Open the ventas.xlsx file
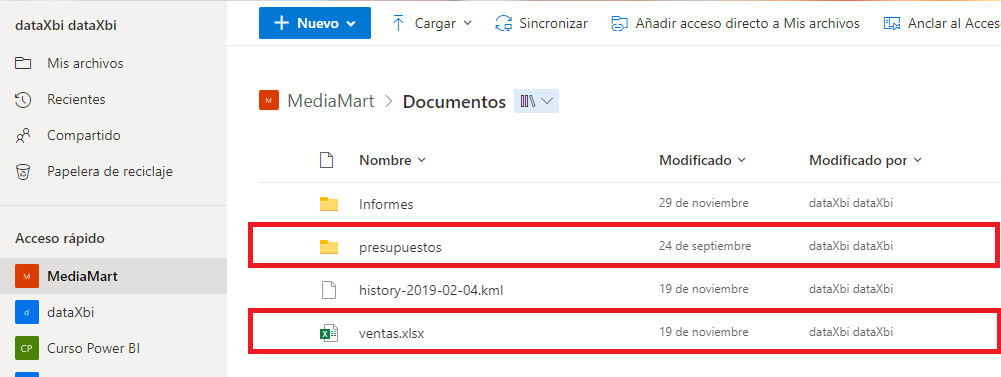Image resolution: width=1001 pixels, height=377 pixels. (x=391, y=333)
